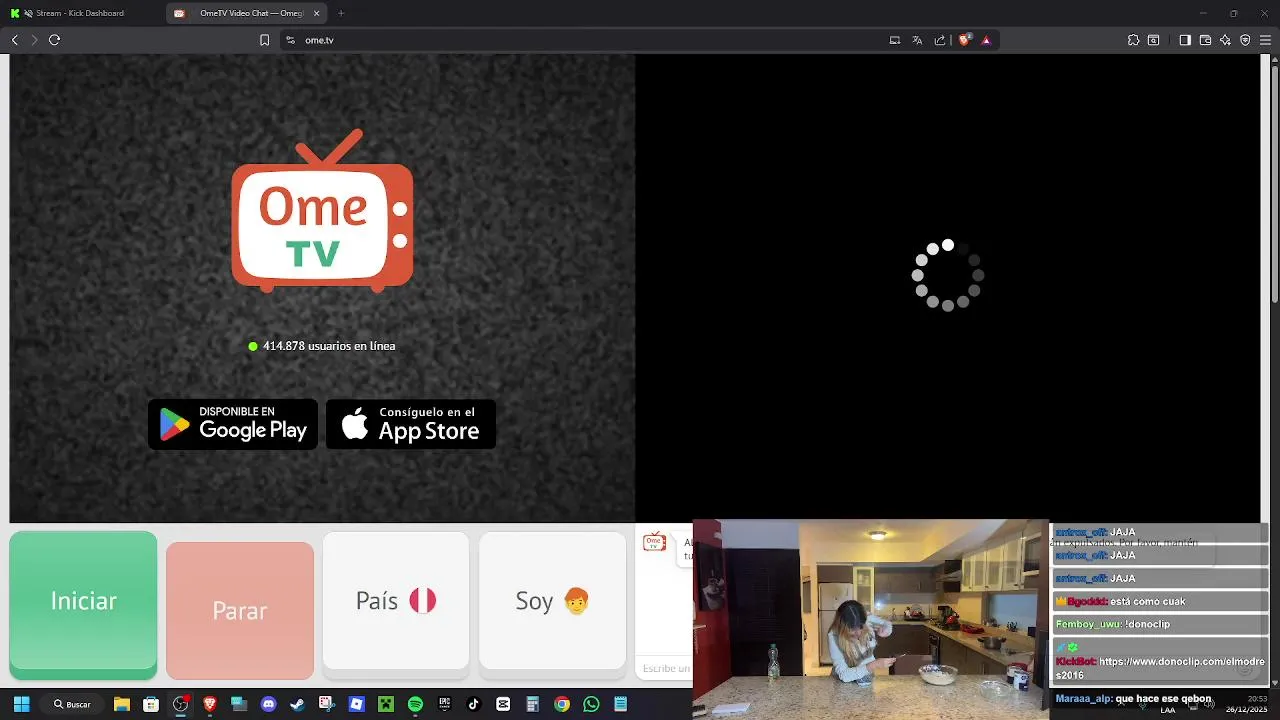Open the Soy gender selector

point(552,600)
